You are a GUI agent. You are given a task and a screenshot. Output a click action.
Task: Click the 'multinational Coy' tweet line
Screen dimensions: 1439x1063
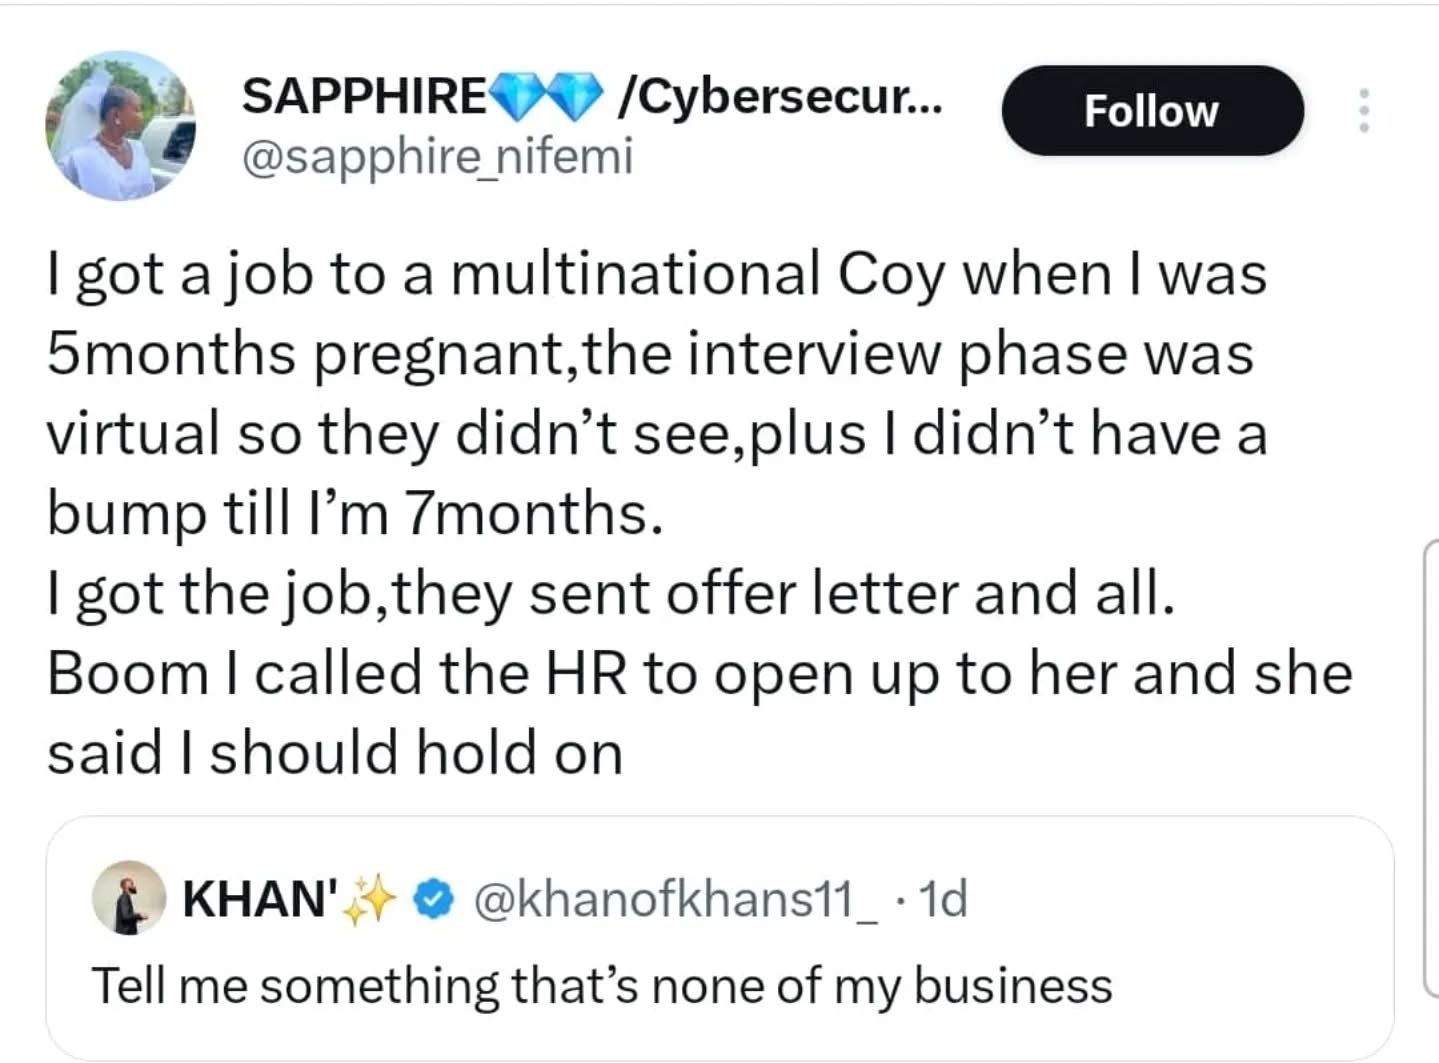656,274
